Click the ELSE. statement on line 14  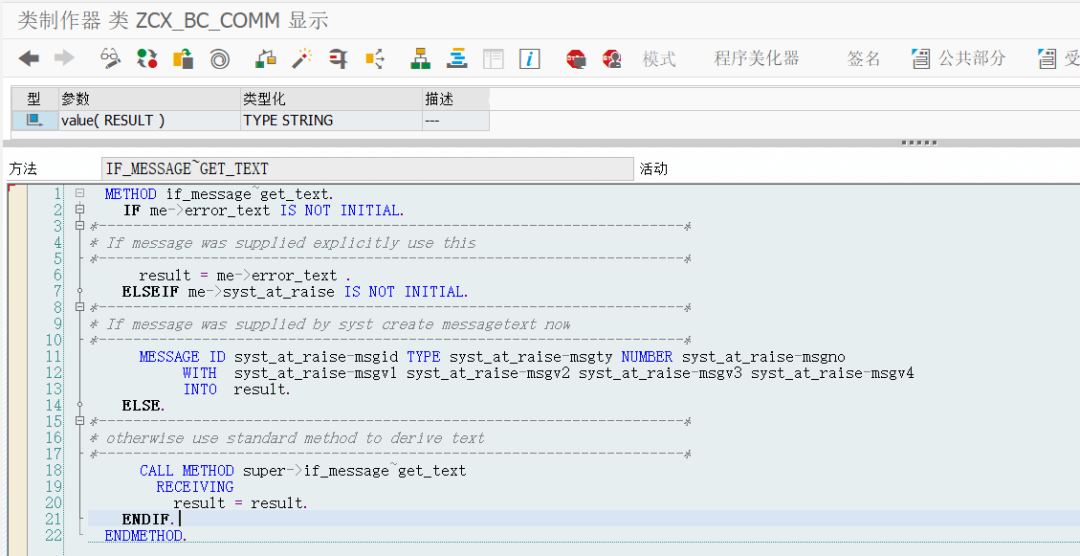[x=143, y=406]
